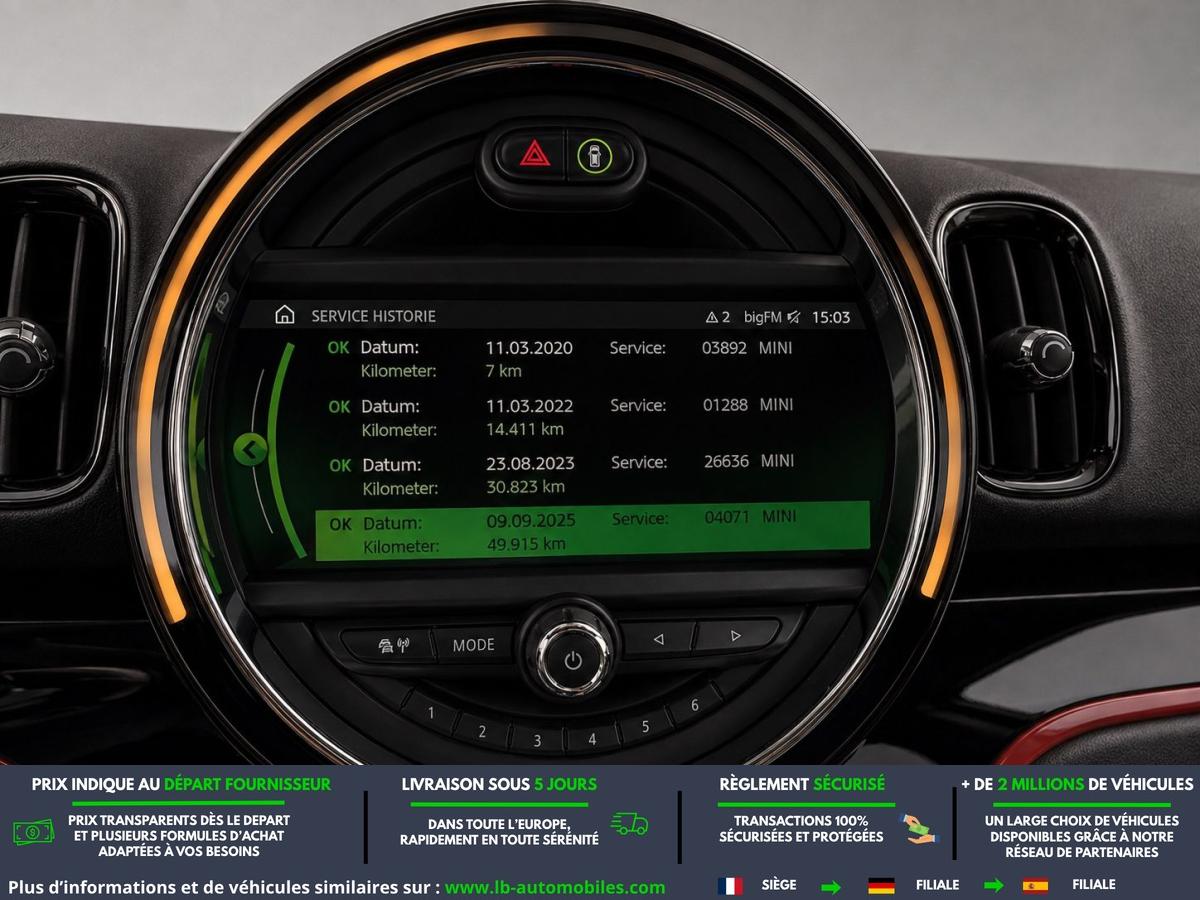Open the www.lb-automobiles.com link
The width and height of the screenshot is (1200, 900).
click(555, 887)
